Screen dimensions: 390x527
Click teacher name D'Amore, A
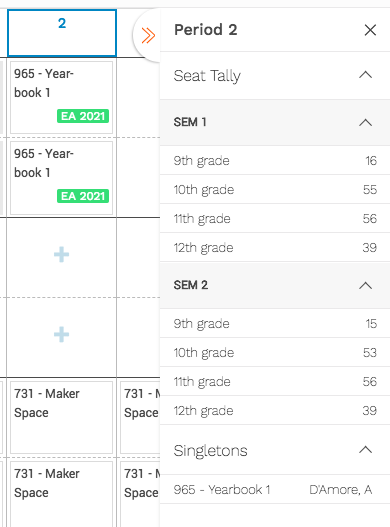click(341, 490)
